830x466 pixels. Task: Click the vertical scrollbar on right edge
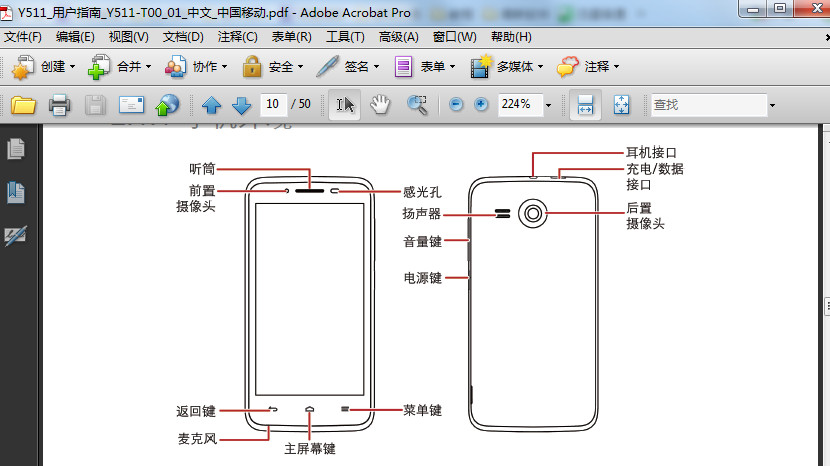pyautogui.click(x=825, y=305)
